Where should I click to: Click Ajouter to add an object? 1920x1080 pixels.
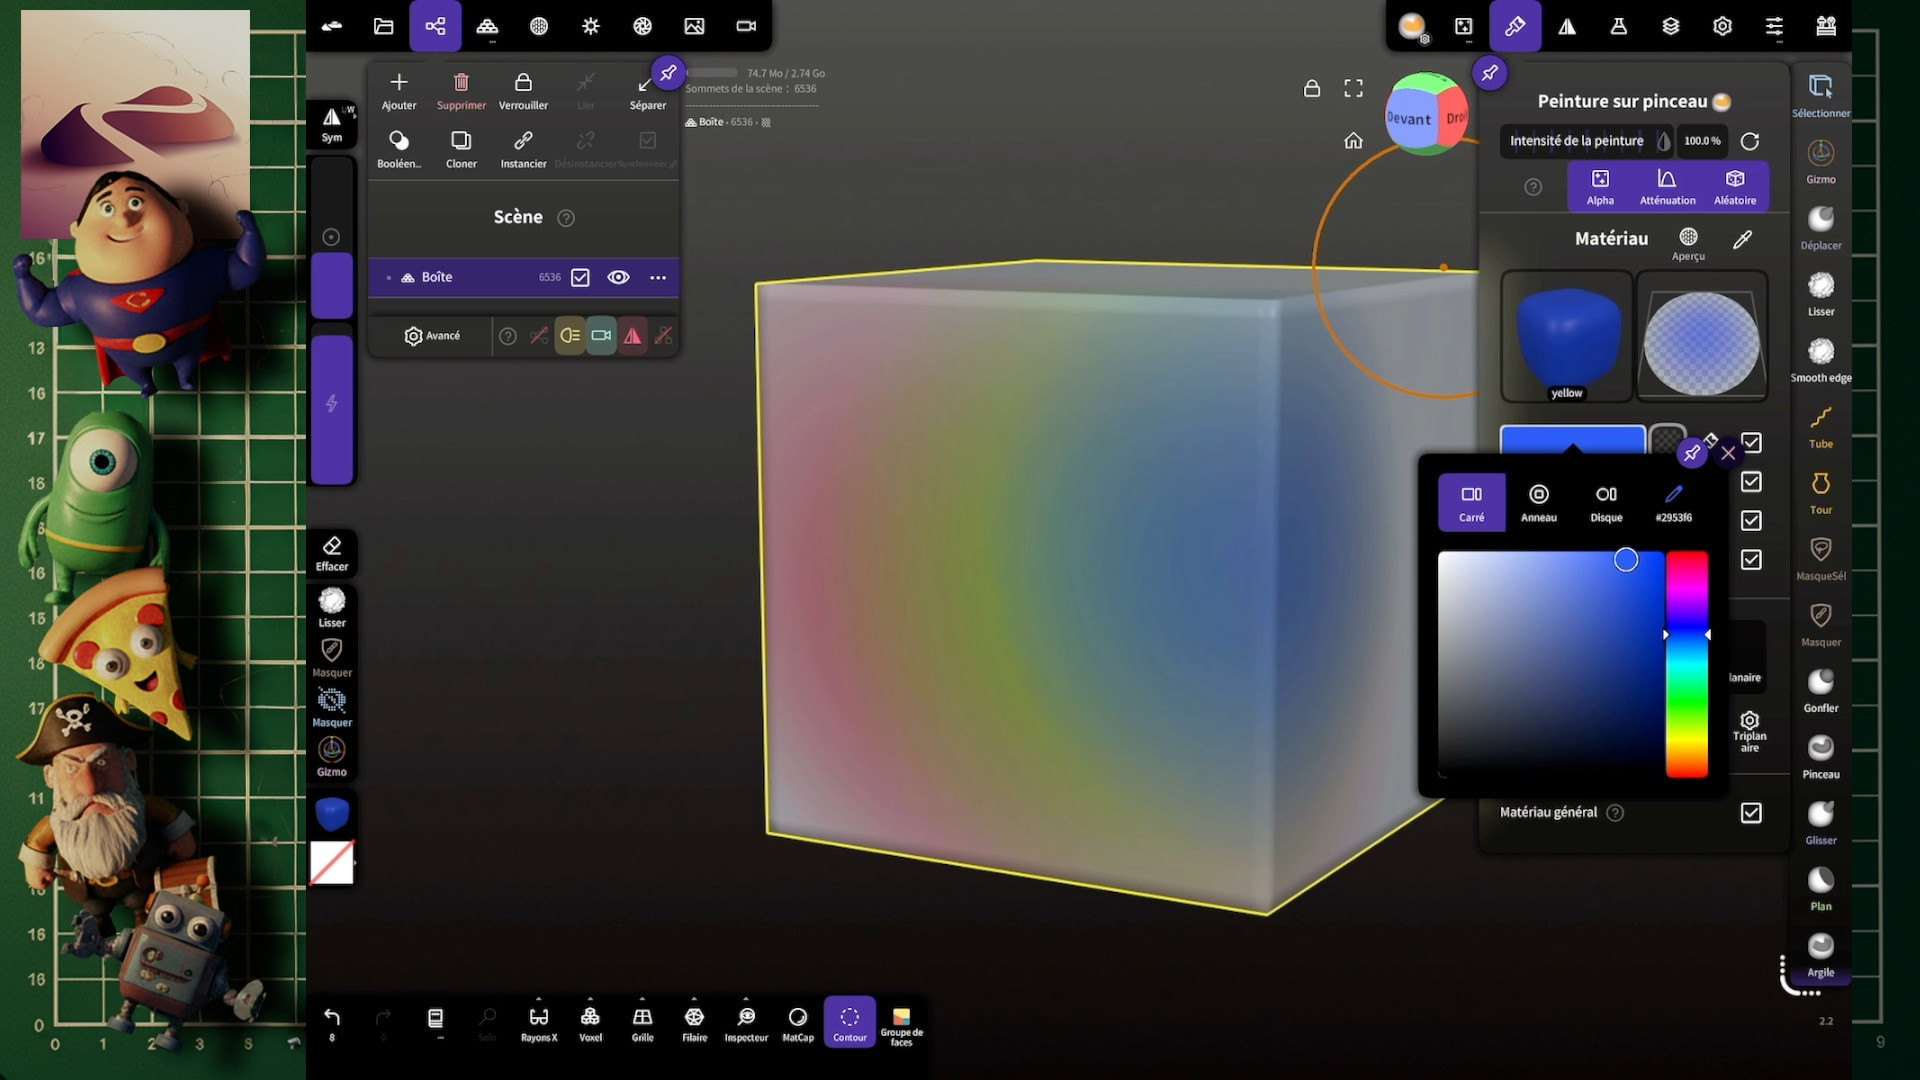pos(399,89)
